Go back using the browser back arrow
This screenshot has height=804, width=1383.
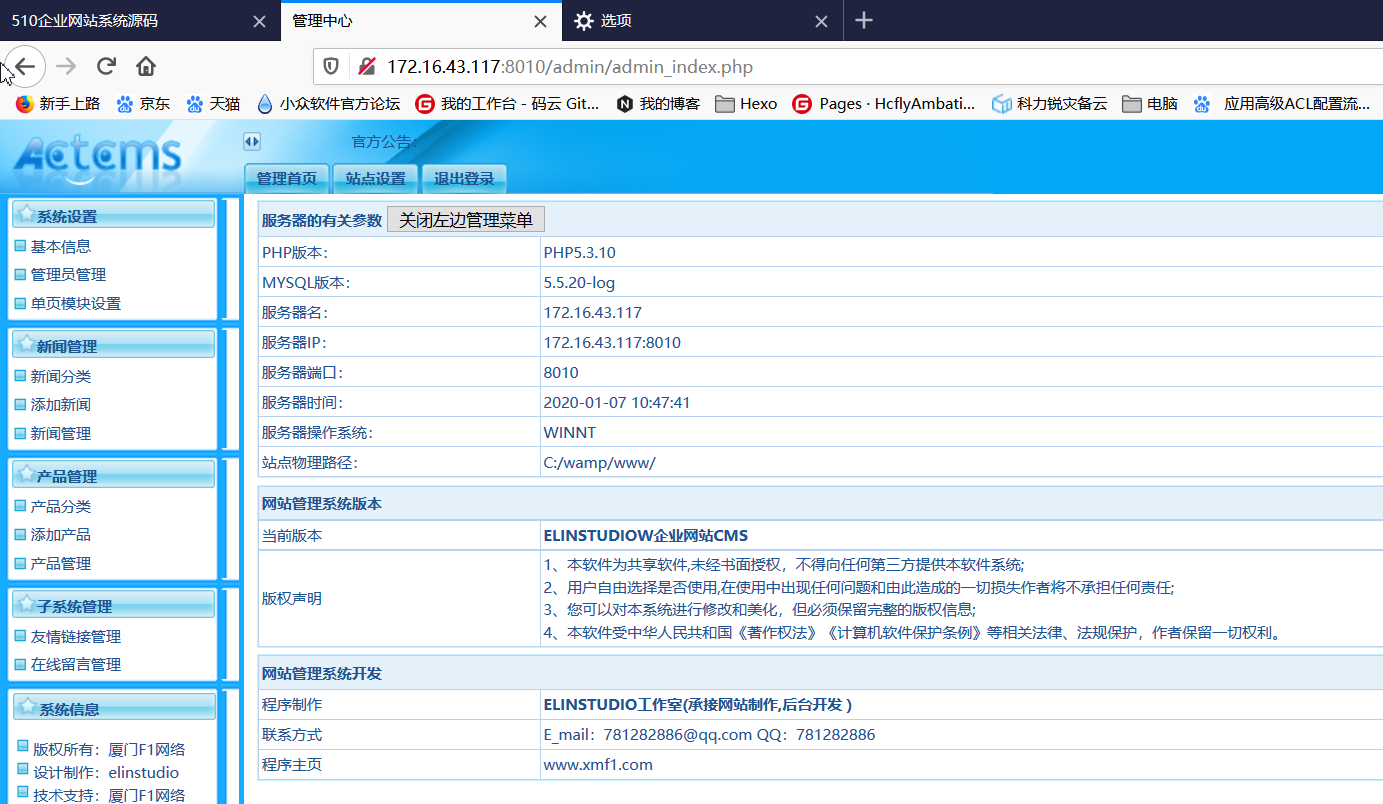pyautogui.click(x=25, y=67)
